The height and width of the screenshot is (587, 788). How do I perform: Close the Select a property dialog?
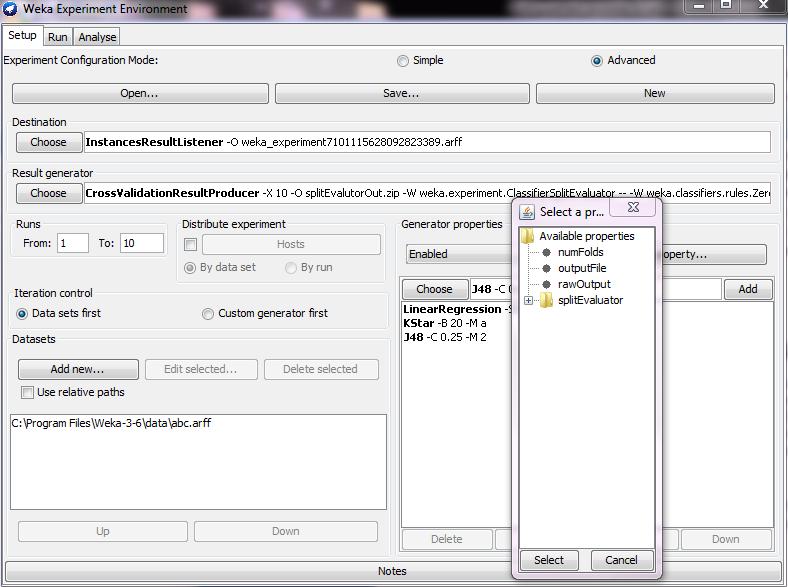[x=633, y=207]
